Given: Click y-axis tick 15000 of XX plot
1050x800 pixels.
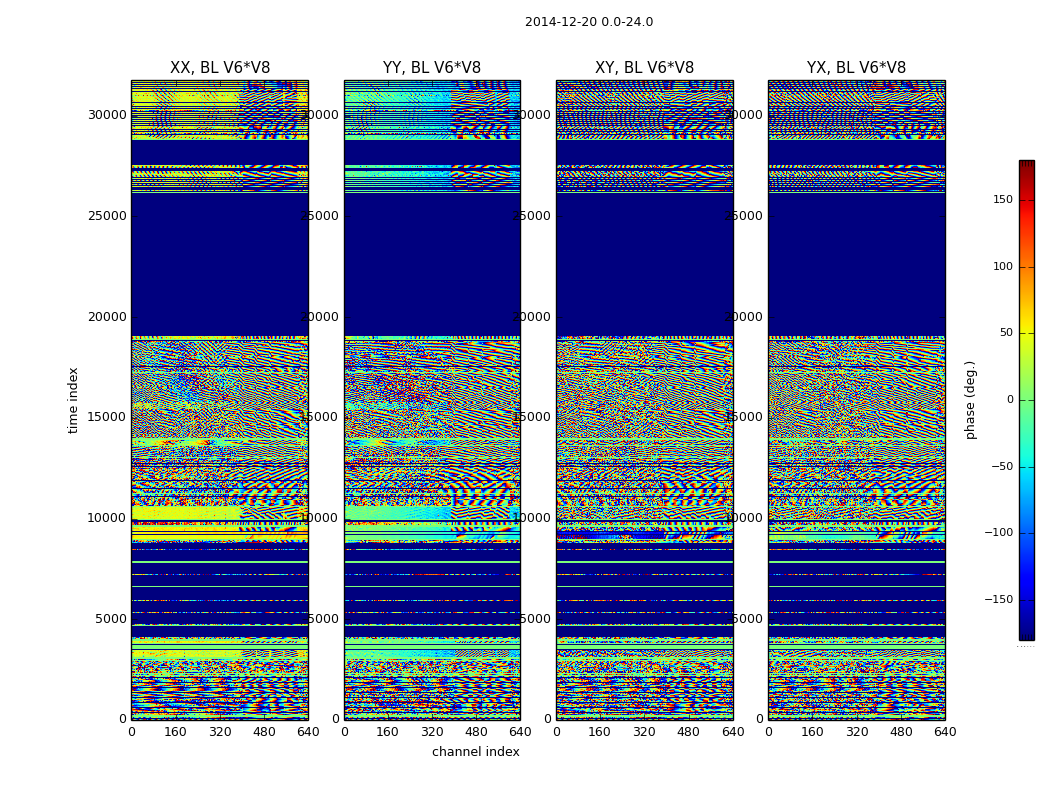Looking at the screenshot, I should pyautogui.click(x=107, y=416).
